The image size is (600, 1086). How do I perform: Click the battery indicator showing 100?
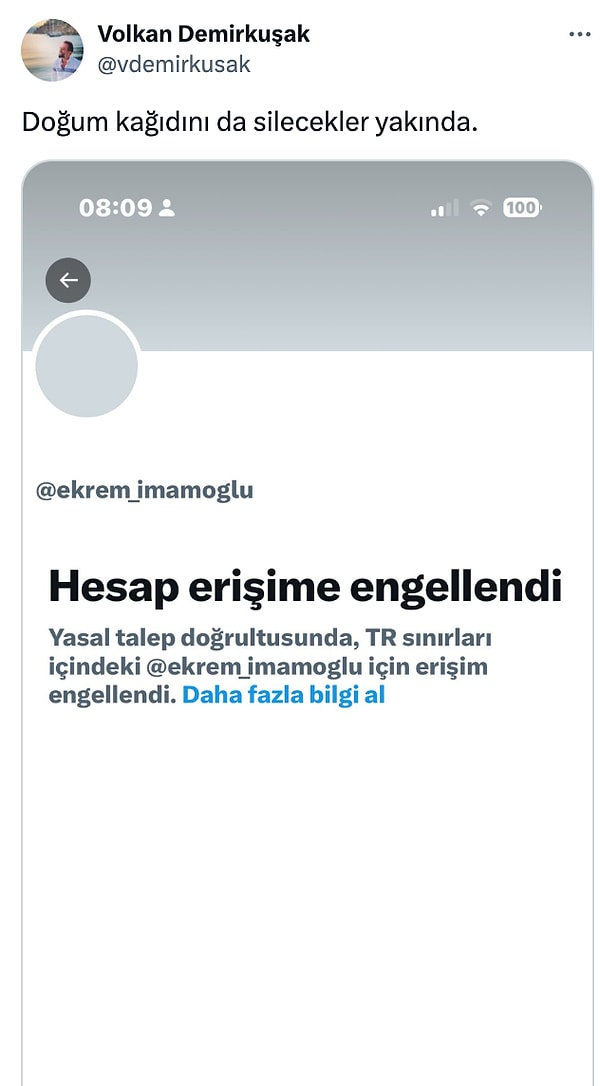point(522,207)
